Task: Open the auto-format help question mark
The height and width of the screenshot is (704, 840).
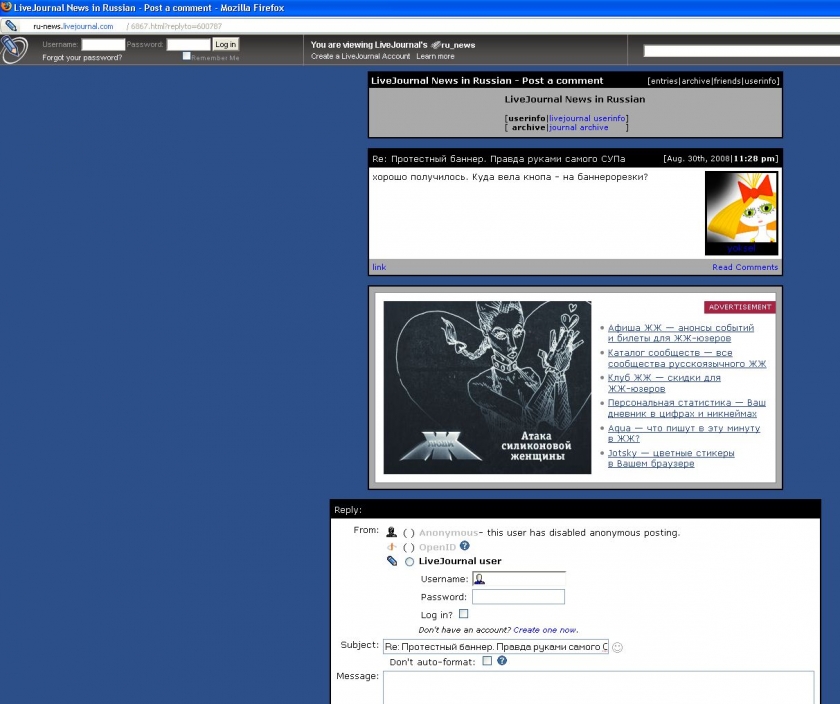Action: (x=502, y=661)
